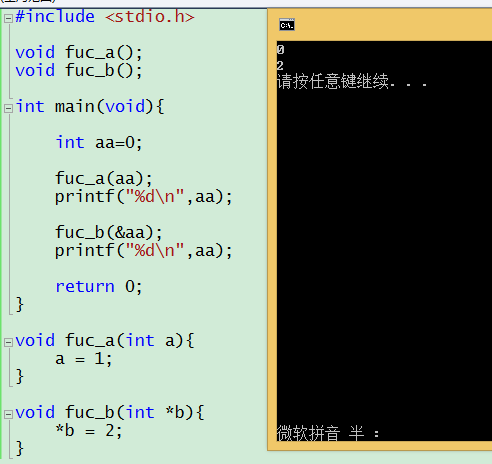Click the line '#include <stdio.h>'
The height and width of the screenshot is (464, 492).
coord(105,17)
